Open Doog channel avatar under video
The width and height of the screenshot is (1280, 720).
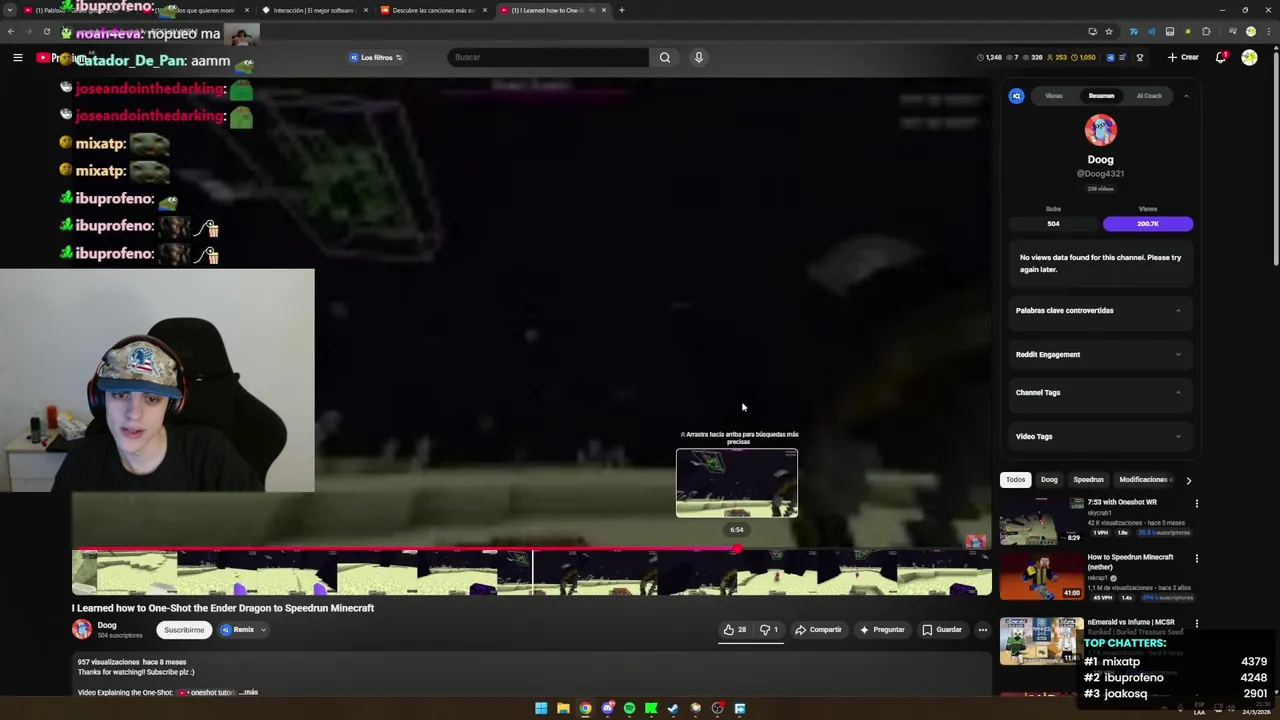pyautogui.click(x=81, y=629)
